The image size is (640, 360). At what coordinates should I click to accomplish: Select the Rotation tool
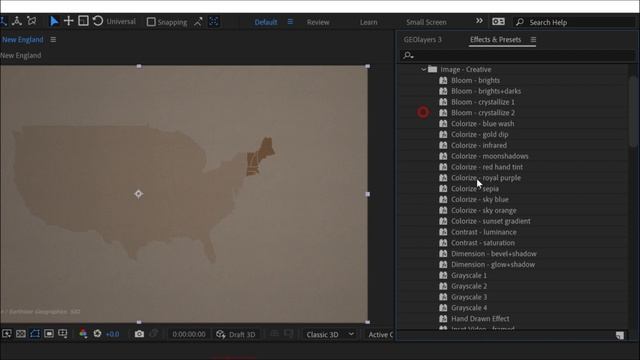click(x=98, y=21)
